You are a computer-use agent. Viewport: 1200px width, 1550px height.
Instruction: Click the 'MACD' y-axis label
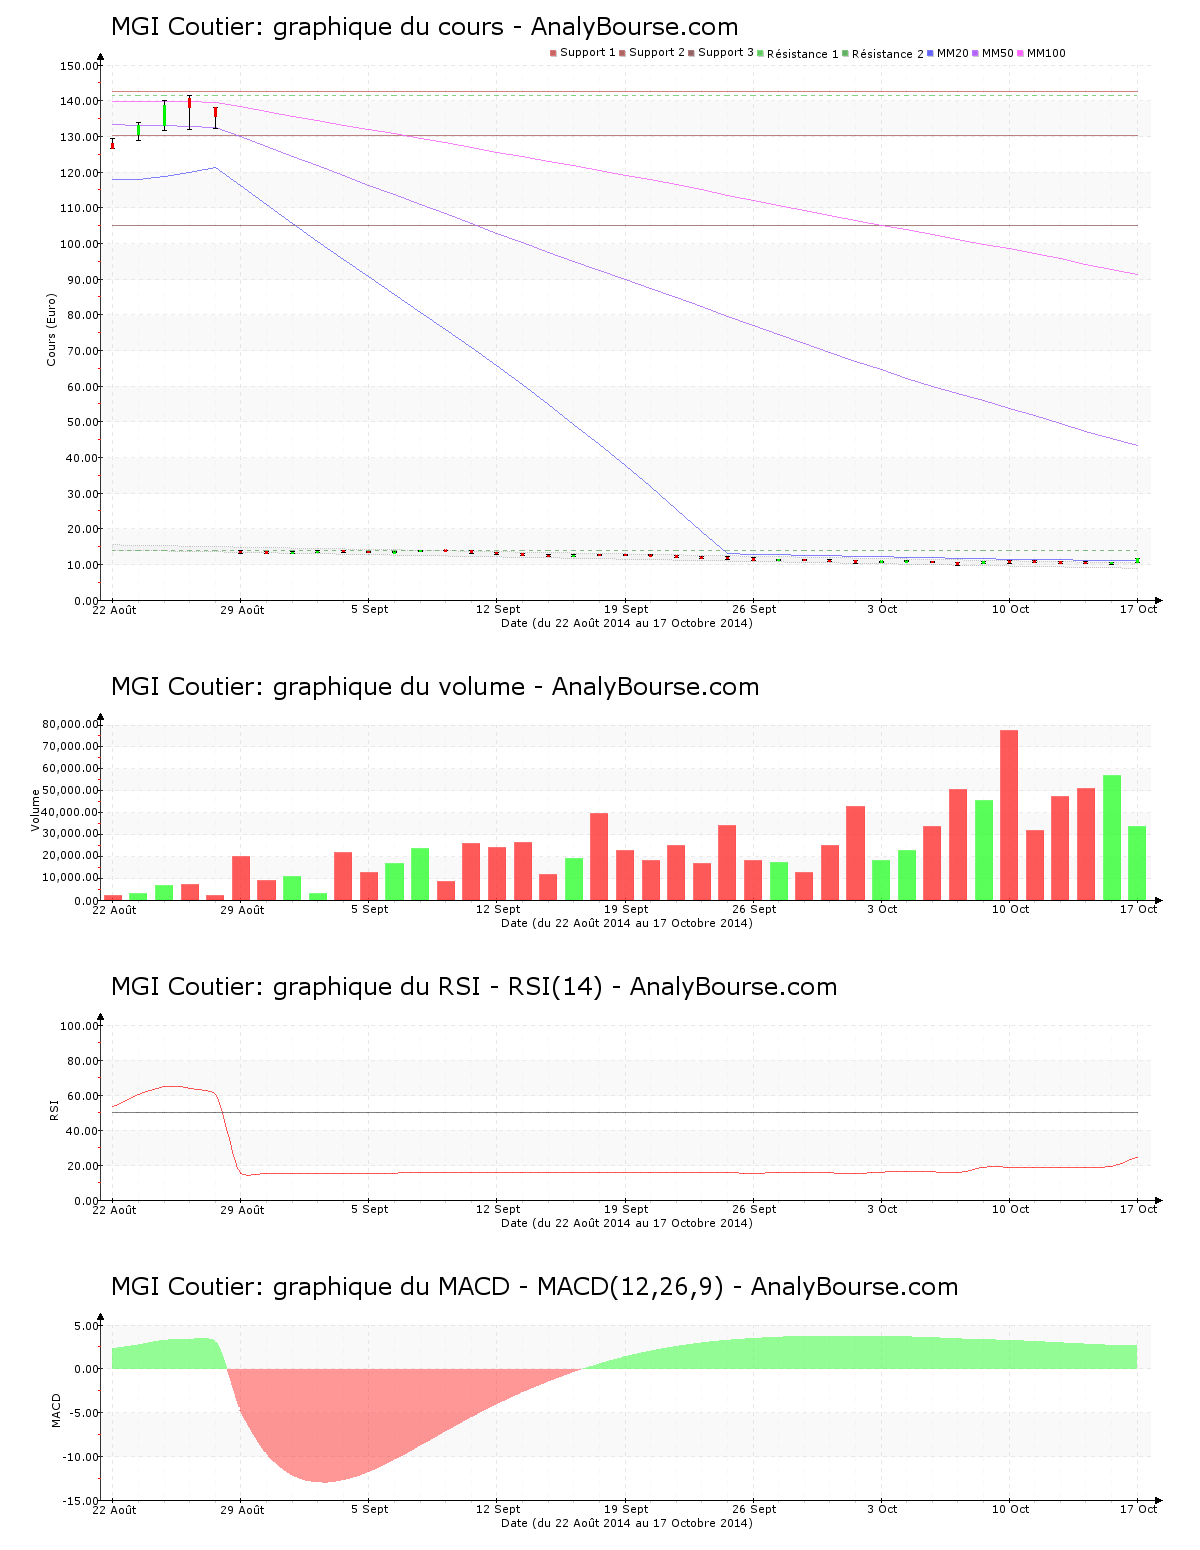pyautogui.click(x=56, y=1410)
